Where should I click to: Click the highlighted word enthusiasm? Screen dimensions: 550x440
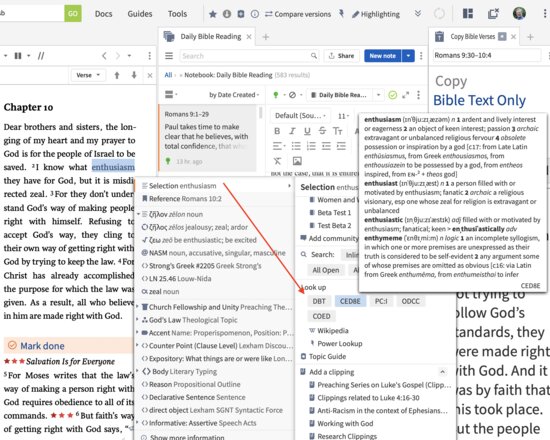113,167
